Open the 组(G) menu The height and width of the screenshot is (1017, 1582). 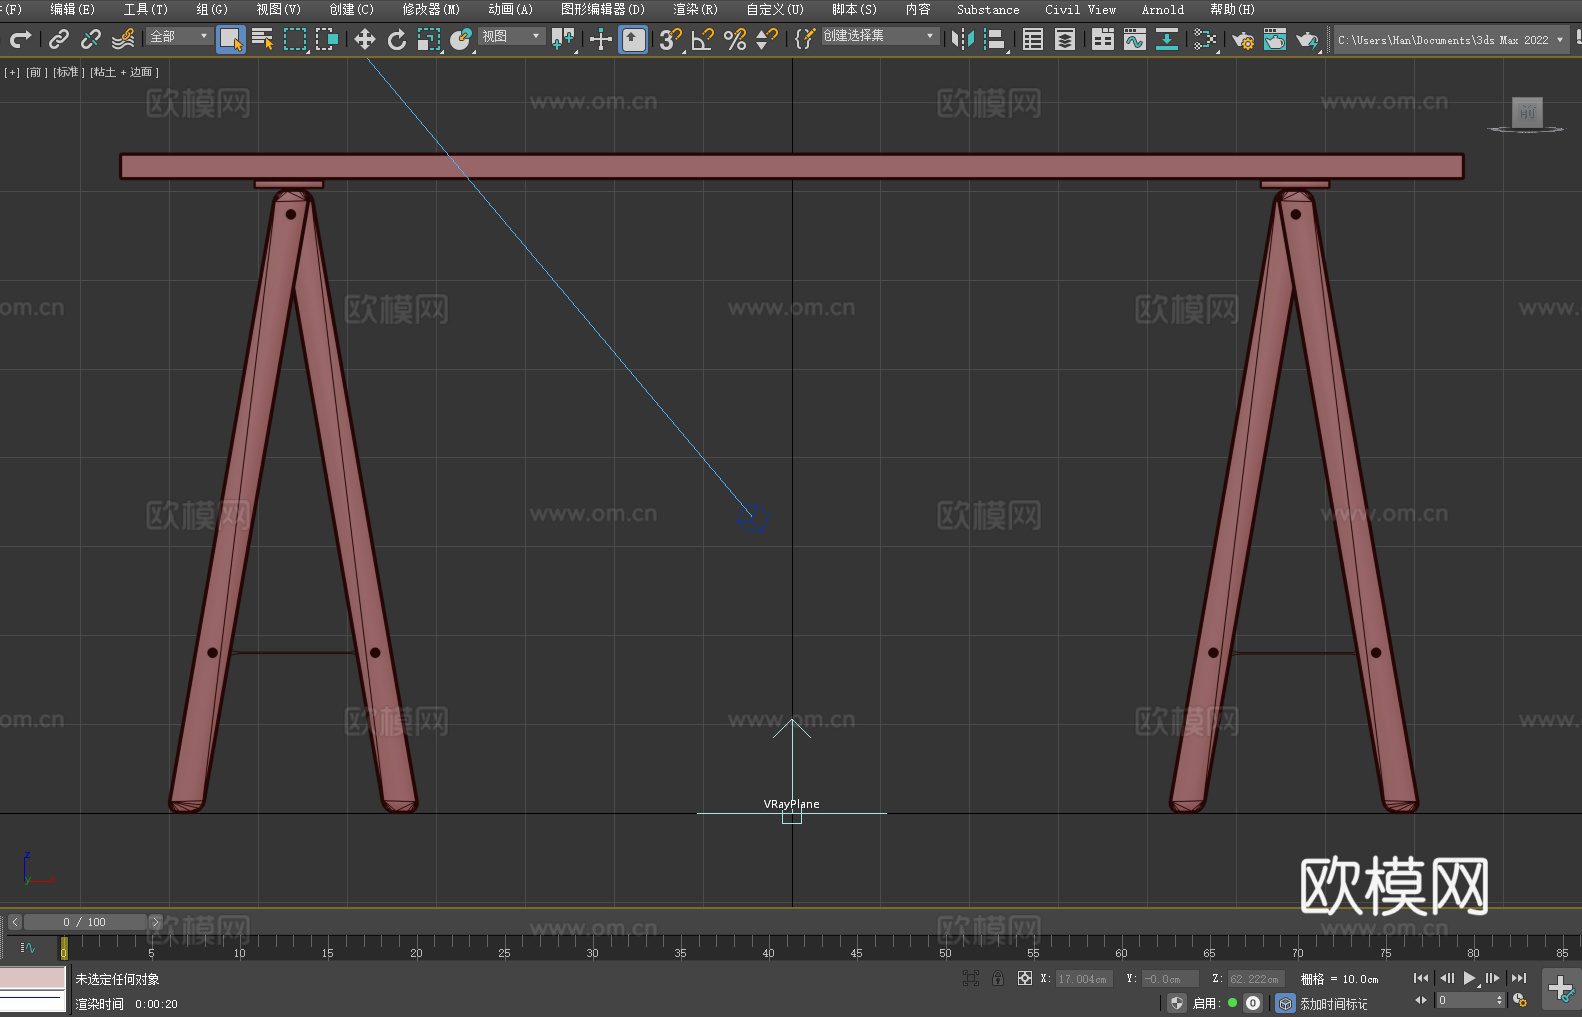tap(211, 9)
